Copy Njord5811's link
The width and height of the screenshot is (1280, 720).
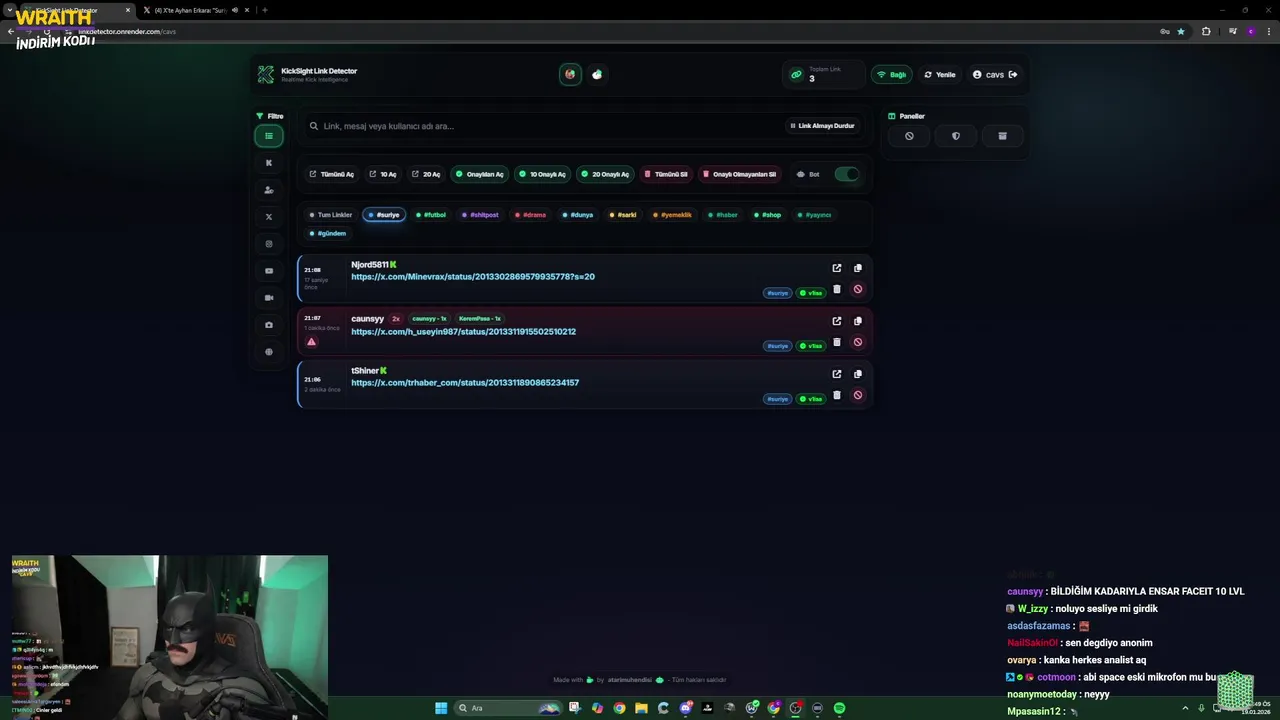click(858, 268)
